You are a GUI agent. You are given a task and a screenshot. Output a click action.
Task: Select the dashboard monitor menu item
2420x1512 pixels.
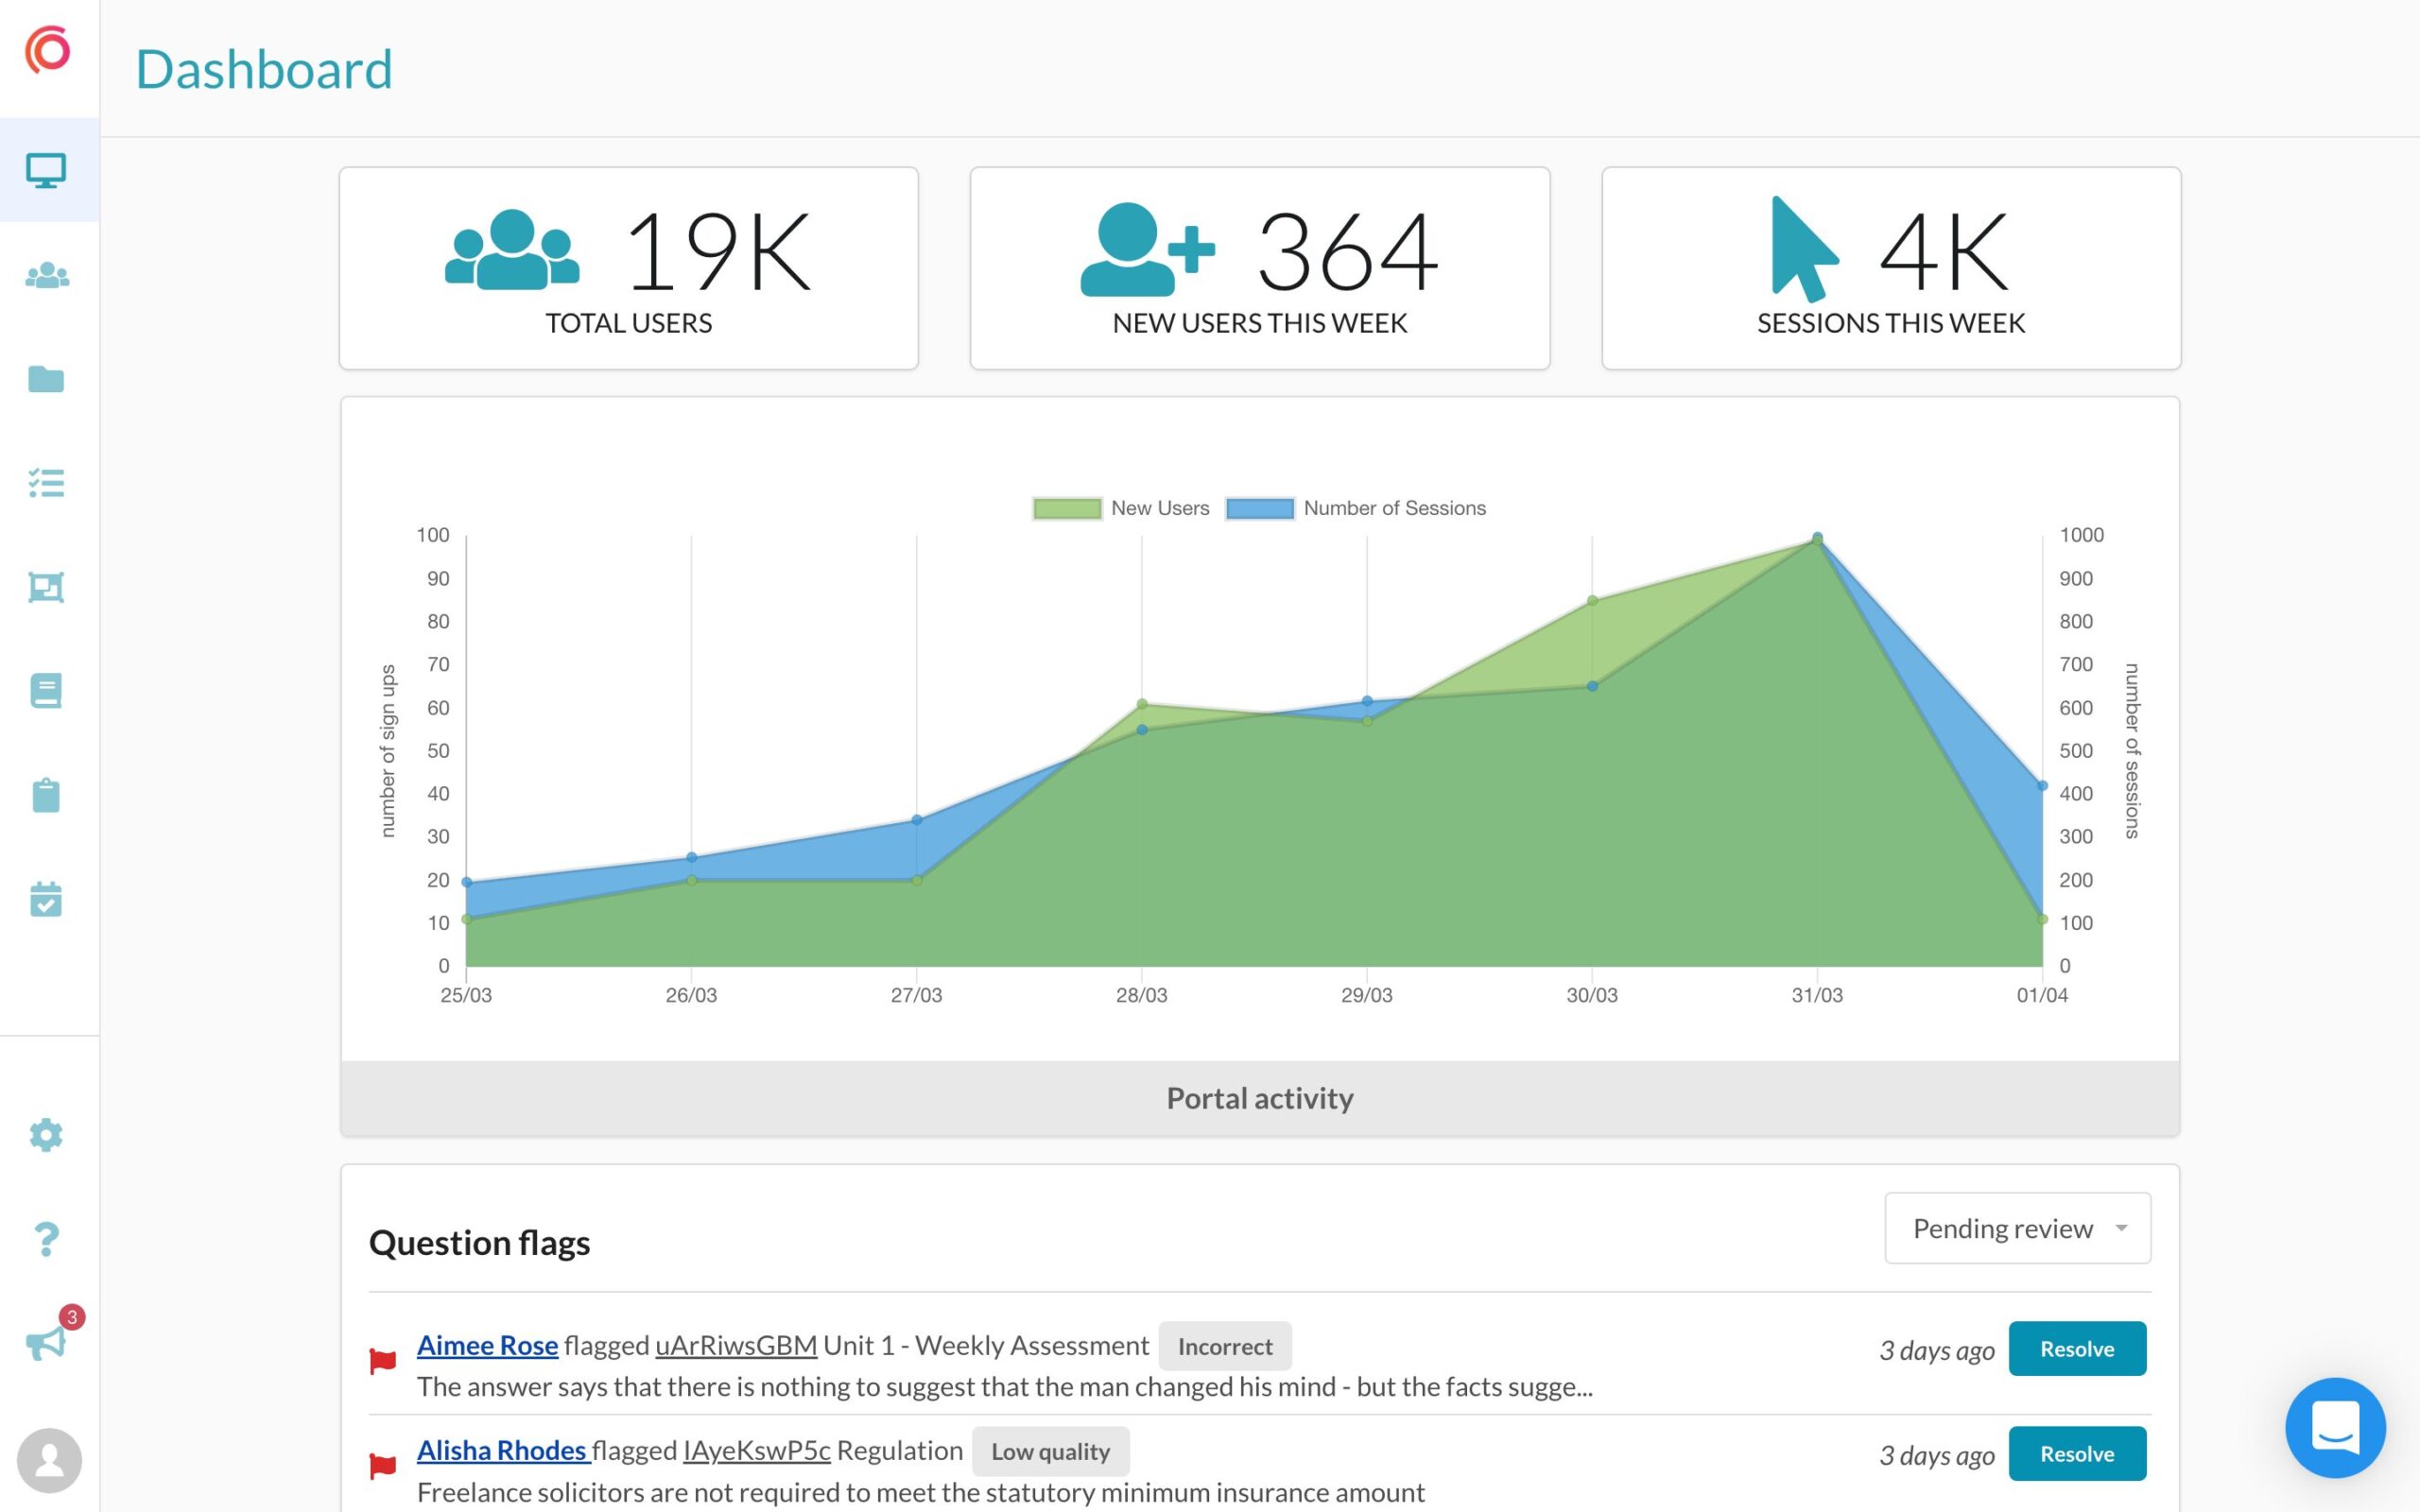46,171
